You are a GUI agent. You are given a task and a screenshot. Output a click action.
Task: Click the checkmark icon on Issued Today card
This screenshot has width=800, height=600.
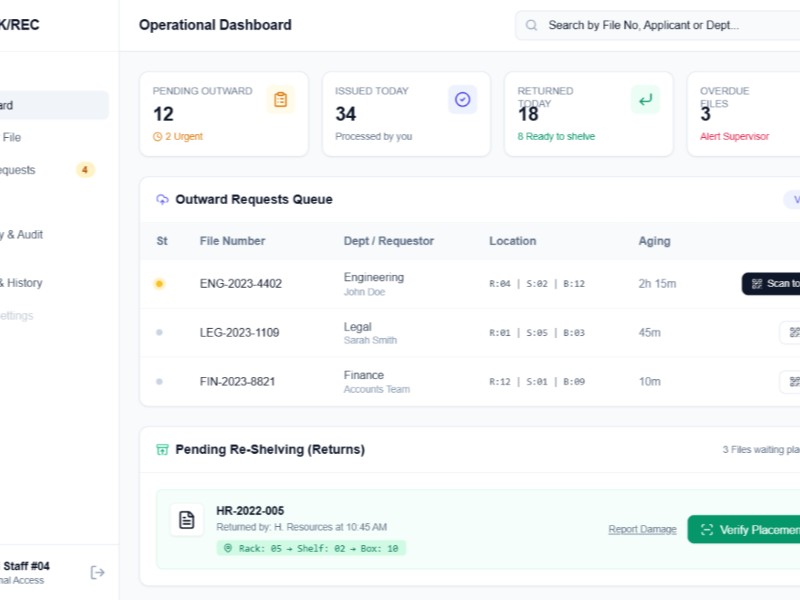coord(461,99)
